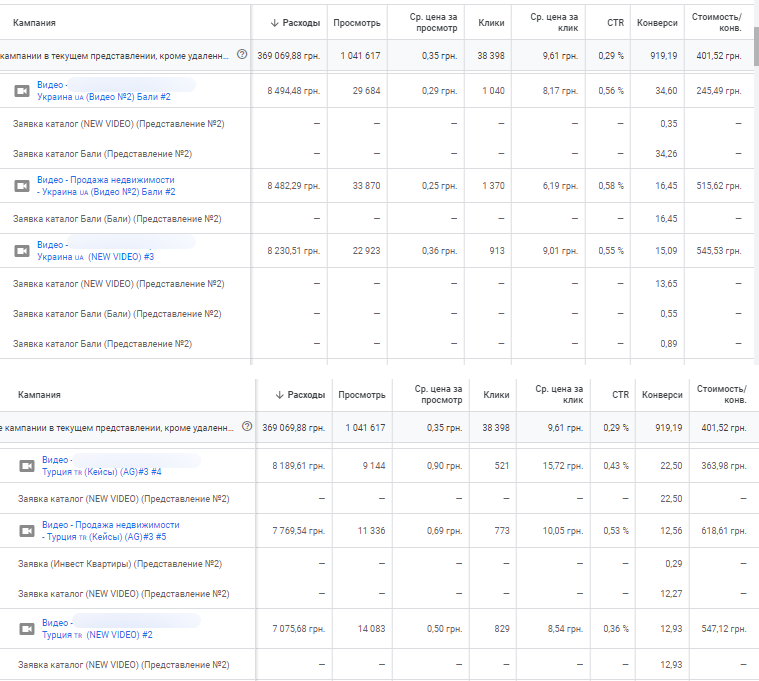Open campaign link Украина (Видео №2) Бали #2 with 29 684 views
Screen dimensions: 759x681
pyautogui.click(x=104, y=97)
